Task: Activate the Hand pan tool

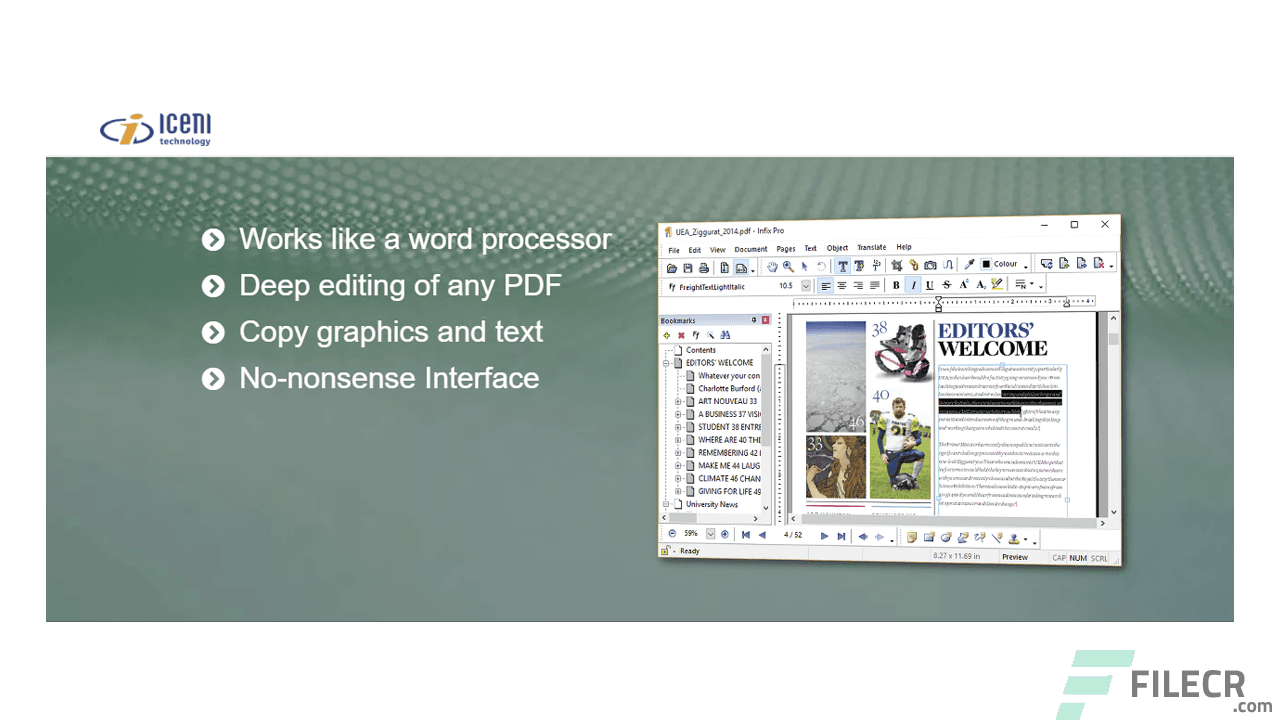Action: pos(772,266)
